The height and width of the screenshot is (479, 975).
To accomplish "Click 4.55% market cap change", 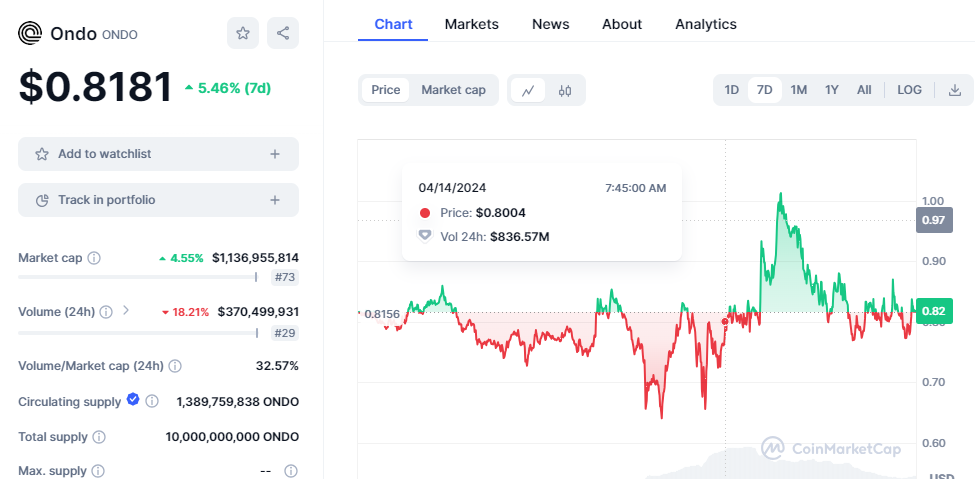I will tap(181, 258).
